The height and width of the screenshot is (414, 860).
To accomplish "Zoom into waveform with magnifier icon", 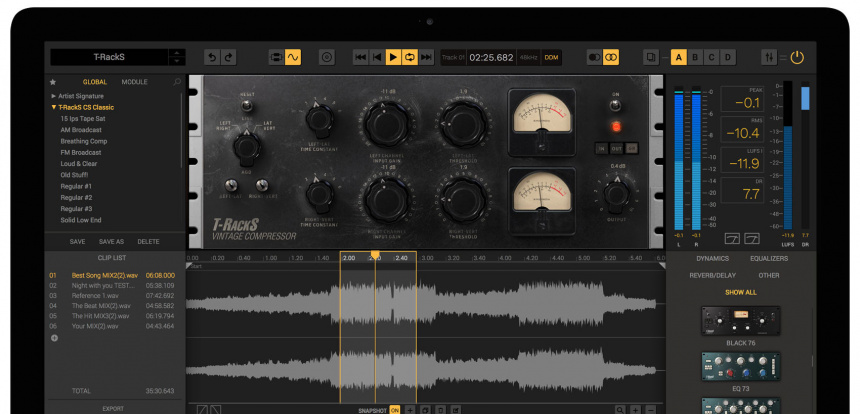I will click(620, 410).
